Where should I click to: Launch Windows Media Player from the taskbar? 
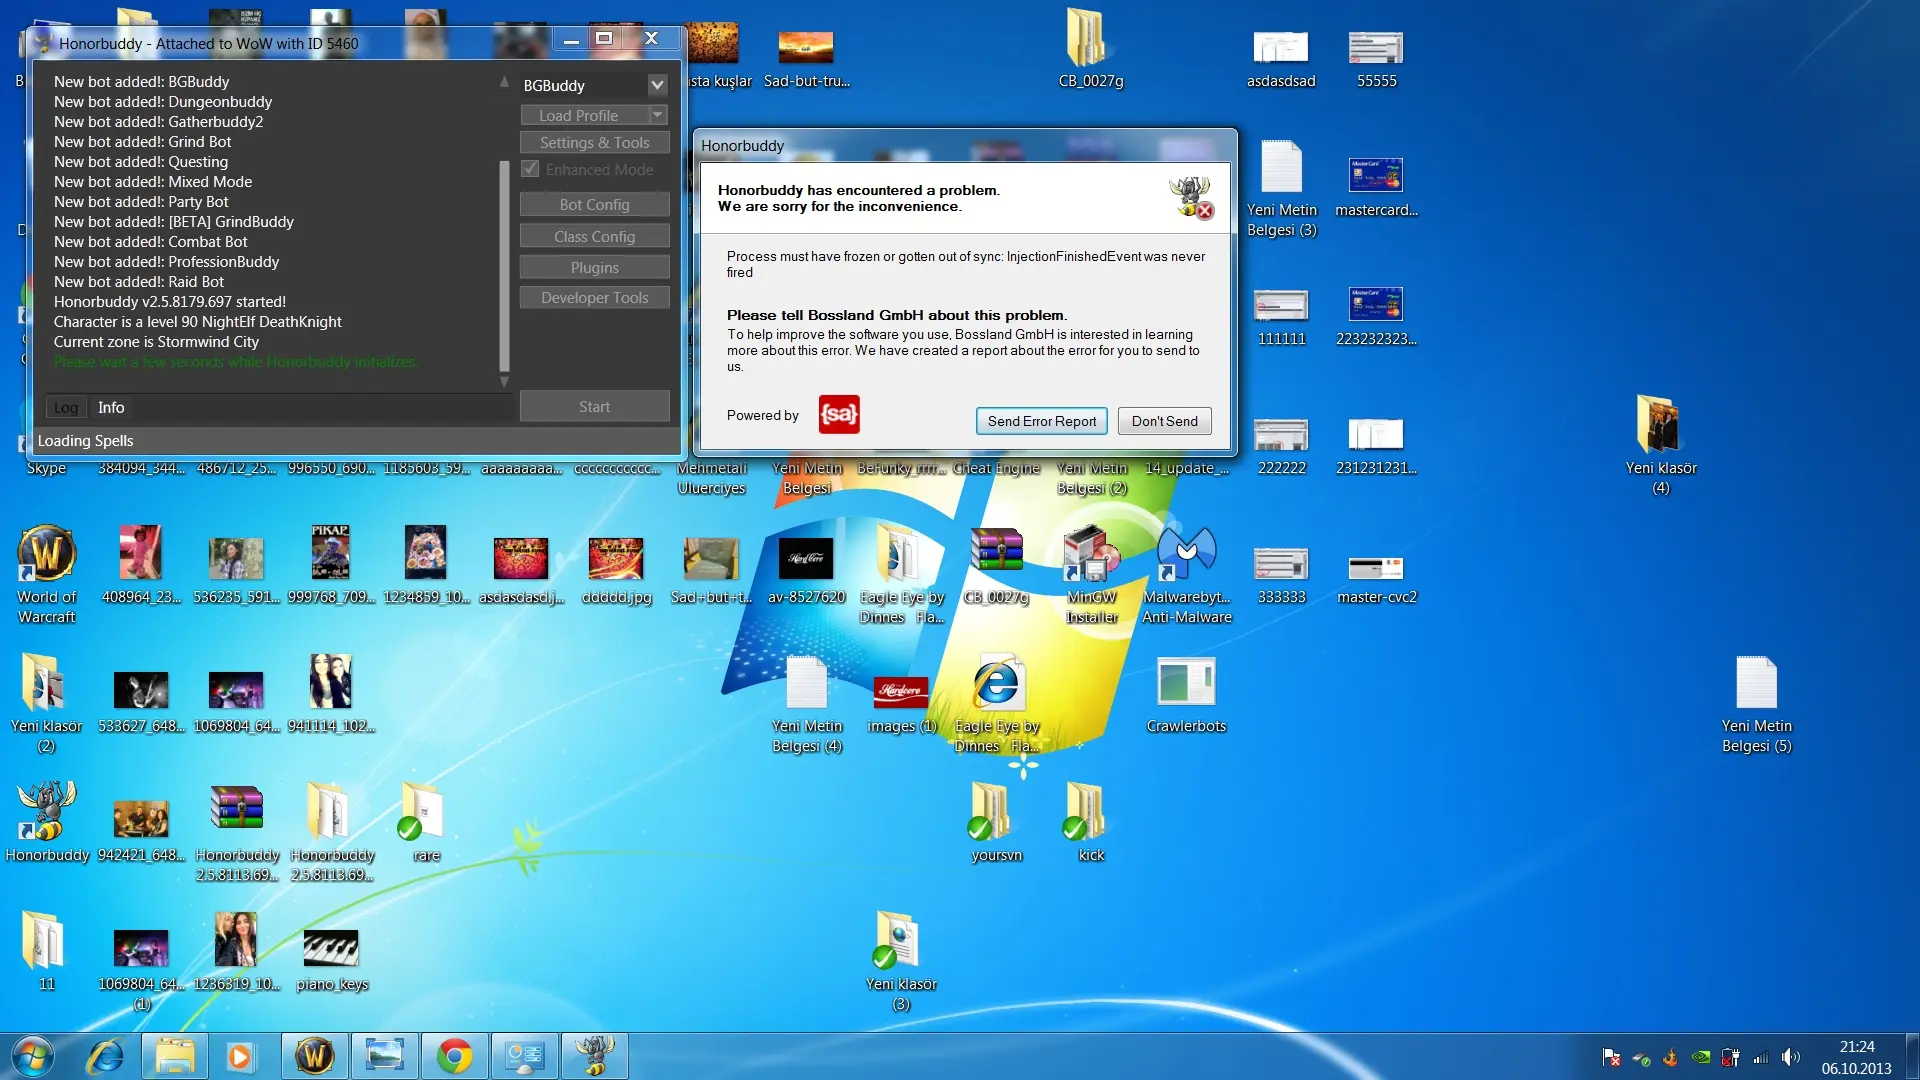coord(239,1056)
